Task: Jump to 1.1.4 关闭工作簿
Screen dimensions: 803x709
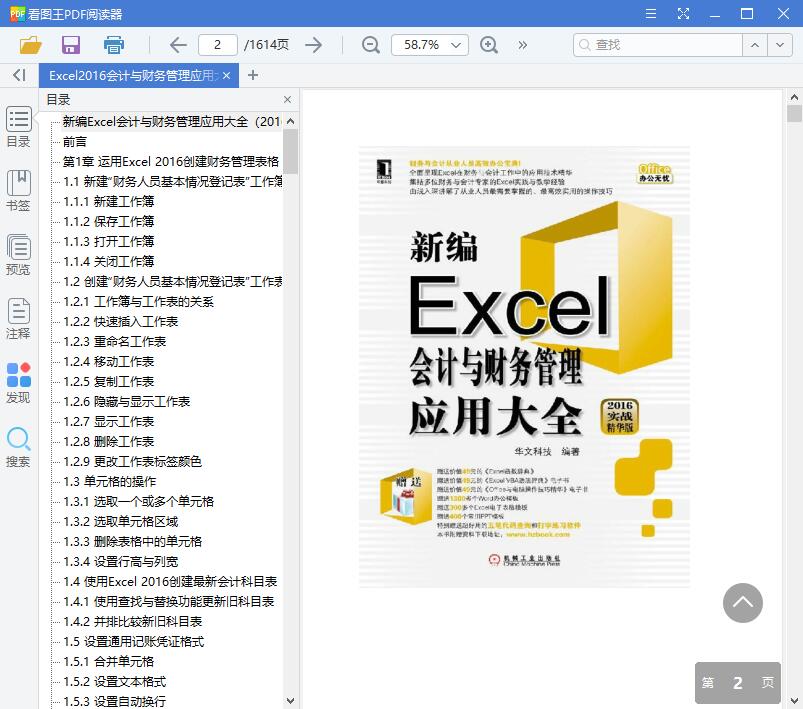Action: pyautogui.click(x=109, y=261)
